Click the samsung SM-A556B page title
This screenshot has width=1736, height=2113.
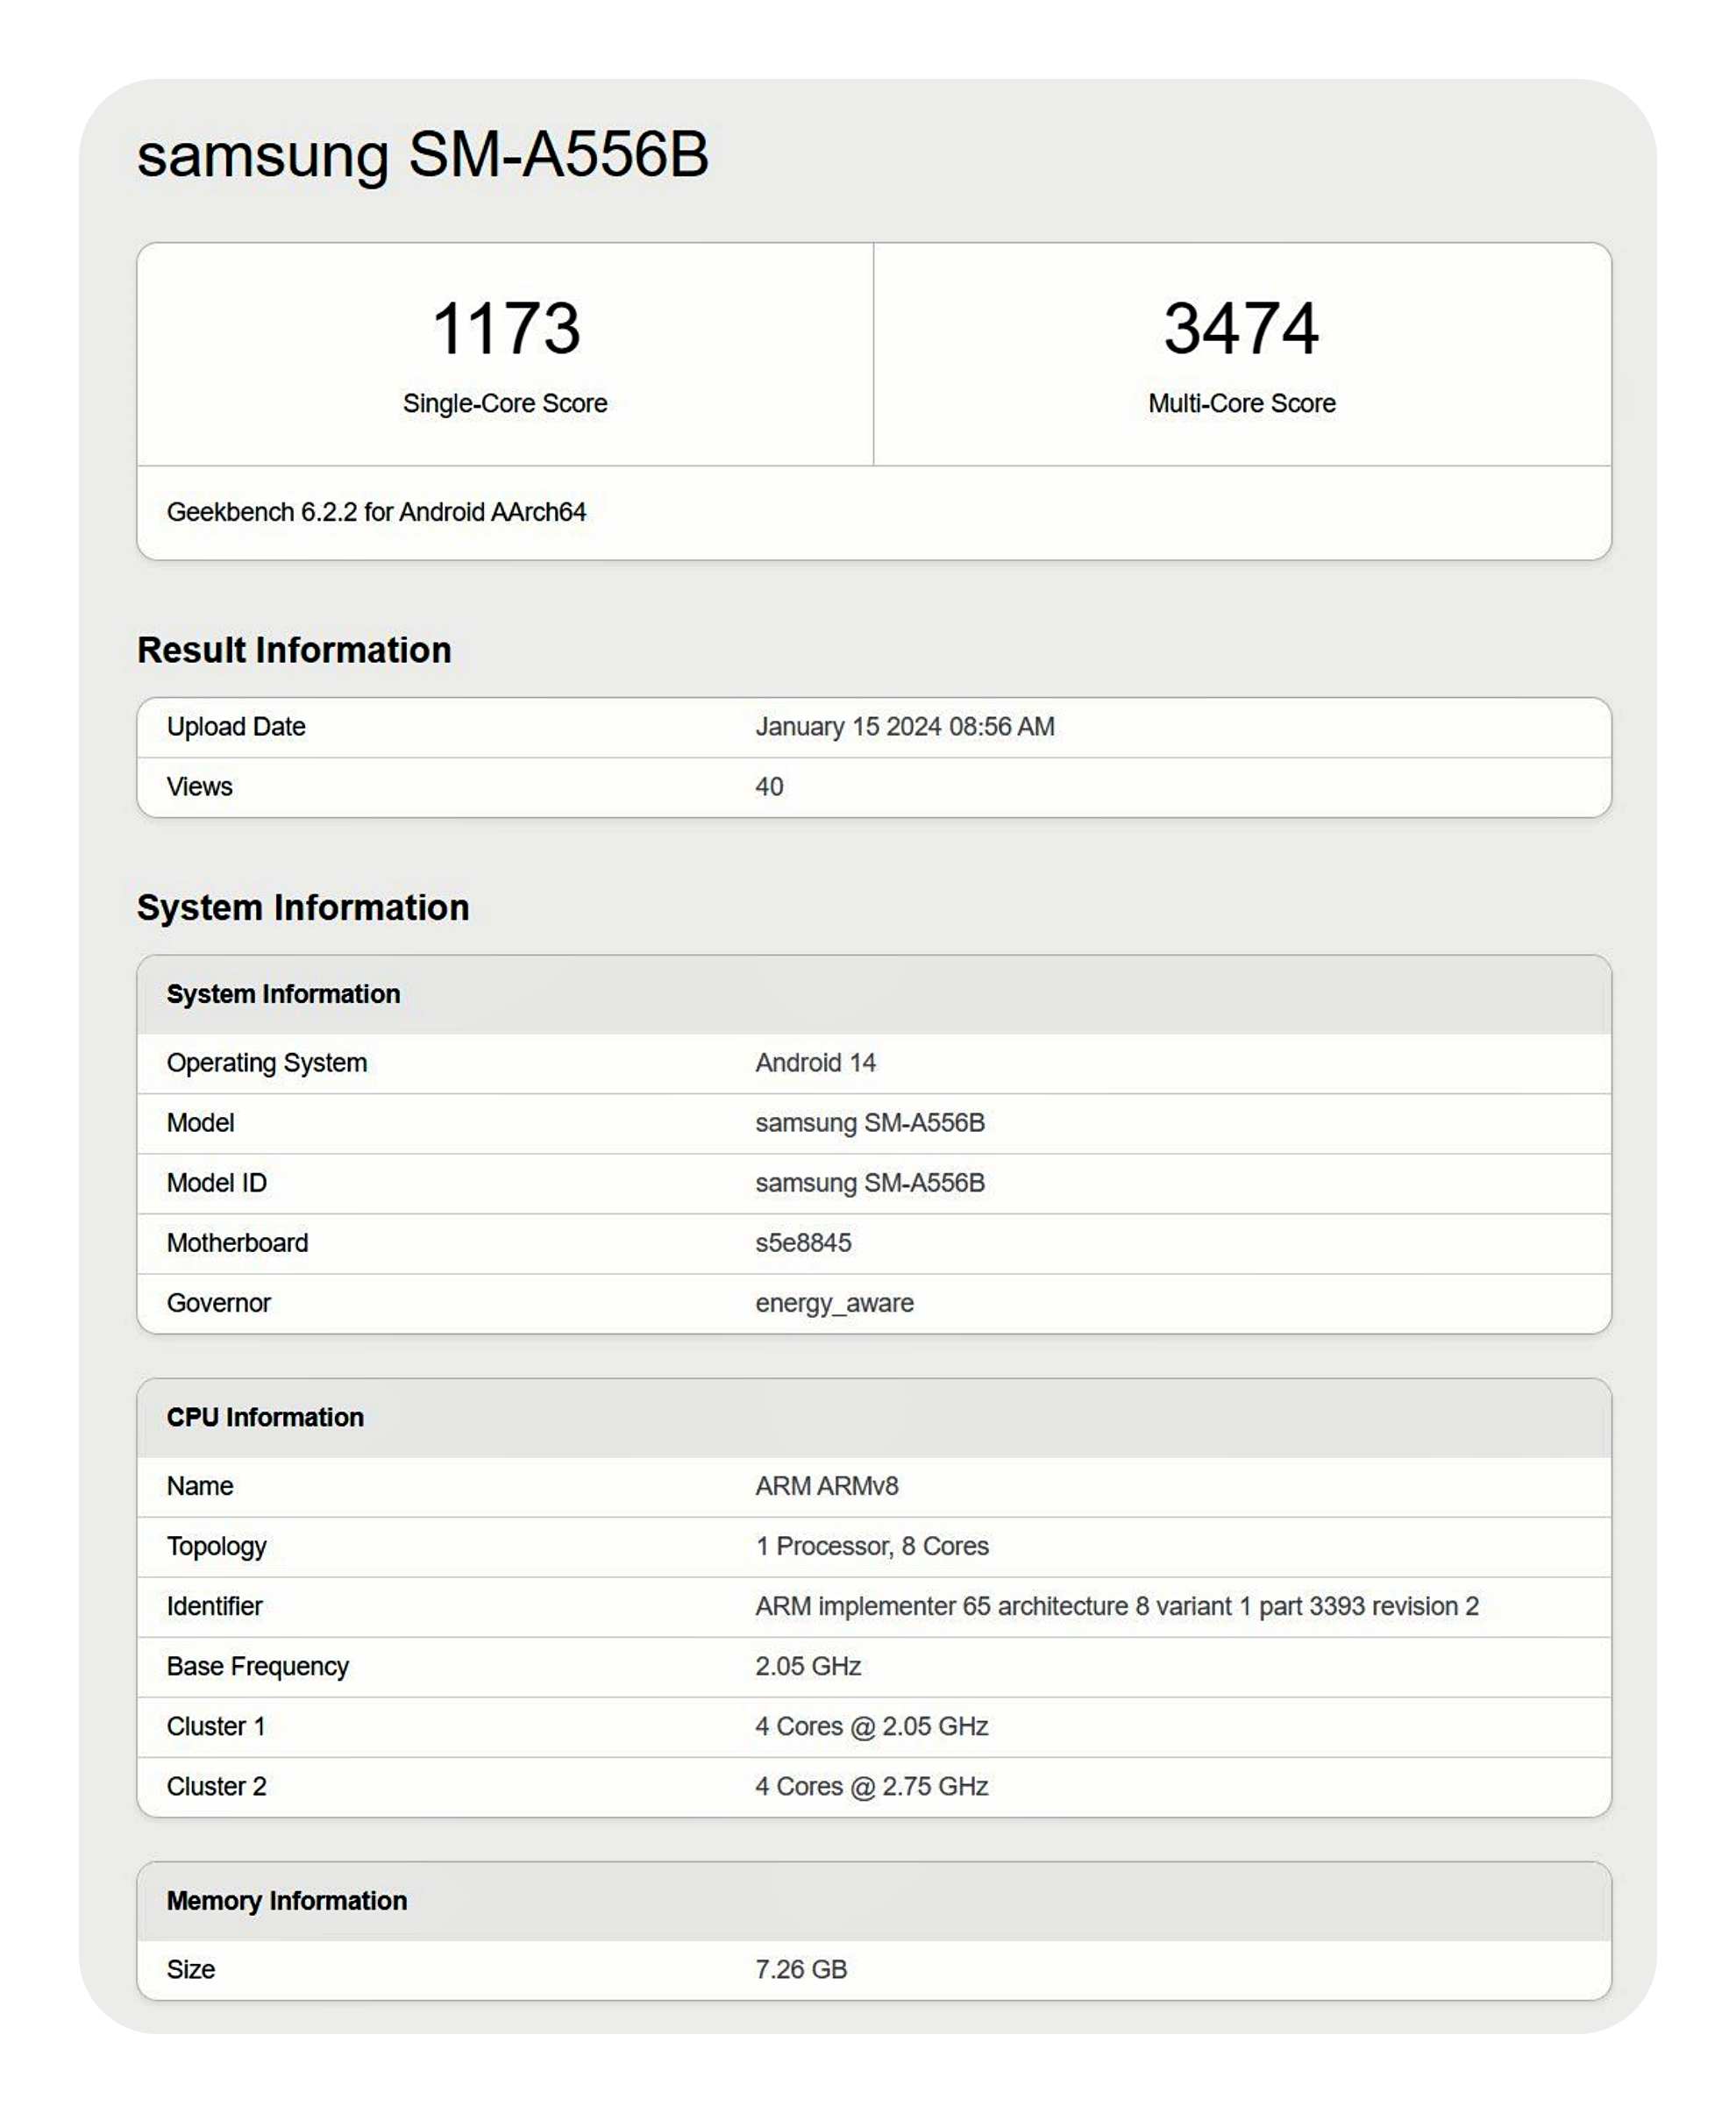click(x=422, y=155)
